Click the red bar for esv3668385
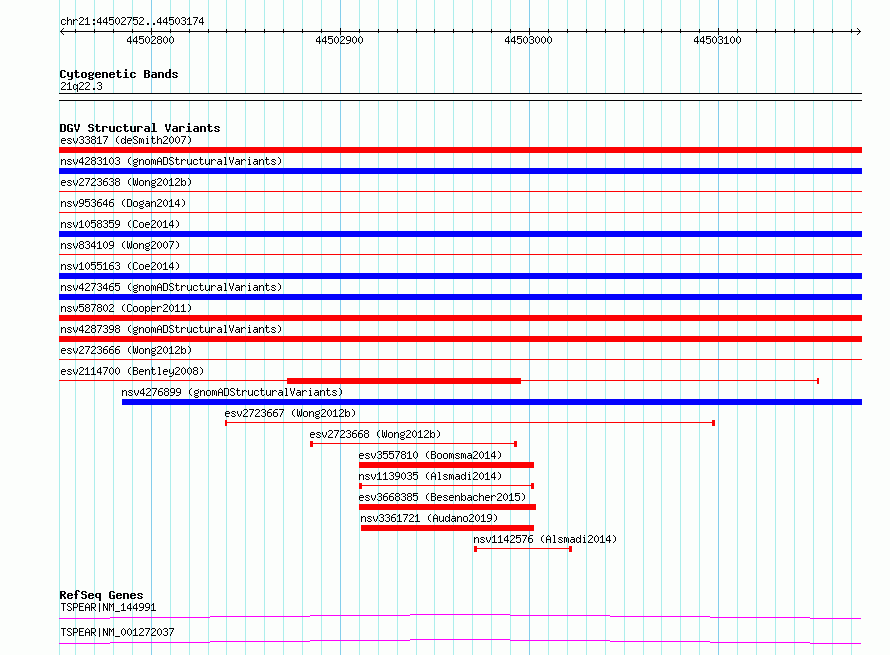 (447, 507)
